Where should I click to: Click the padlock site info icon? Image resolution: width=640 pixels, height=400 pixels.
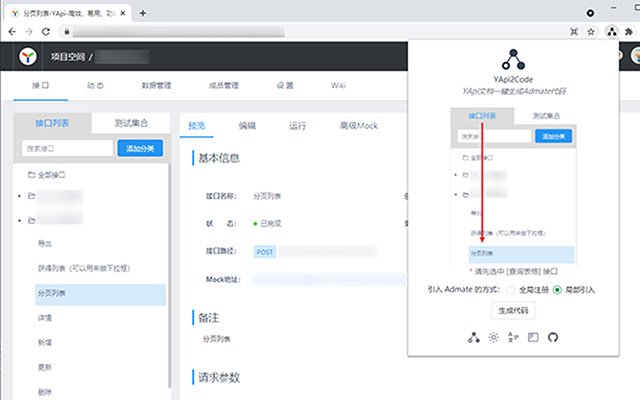click(67, 31)
